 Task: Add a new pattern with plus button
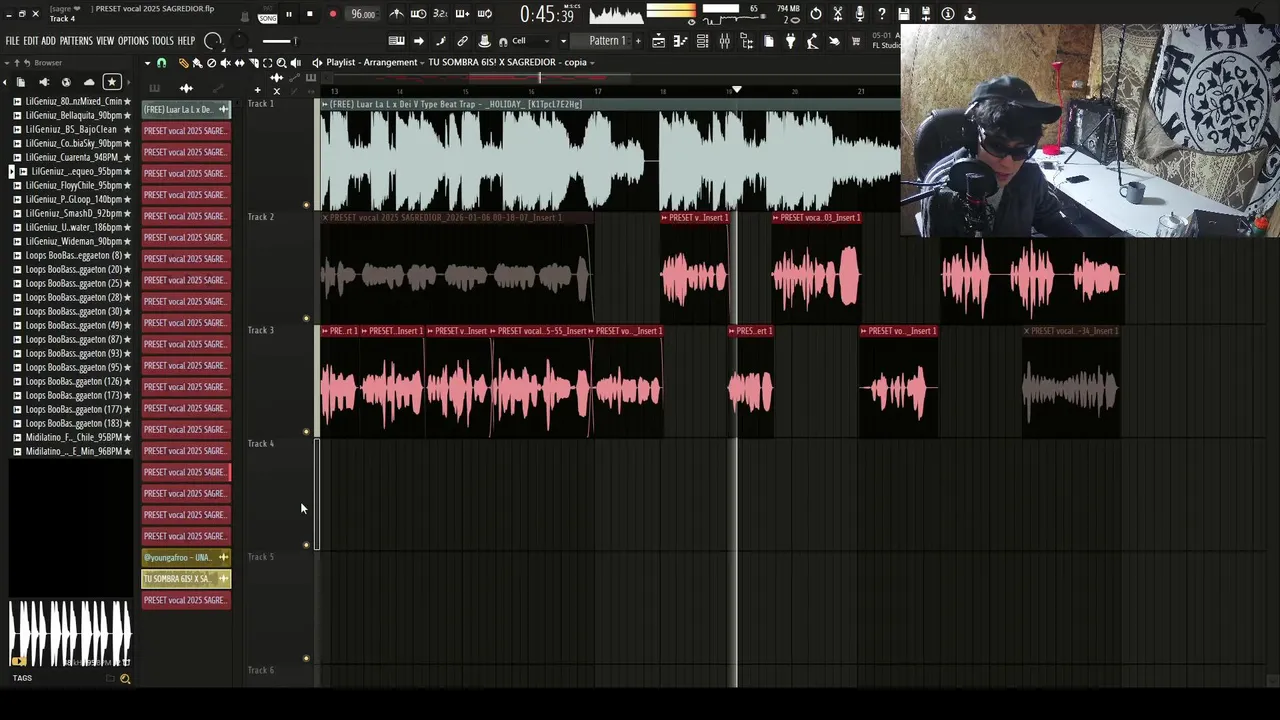638,41
